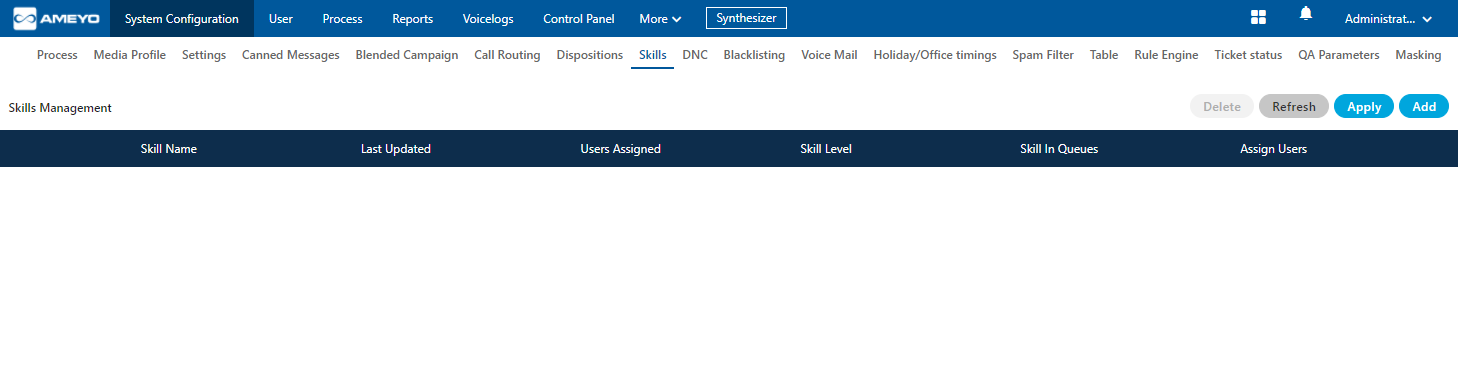Switch to the Blacklisting tab
This screenshot has width=1458, height=371.
[754, 55]
